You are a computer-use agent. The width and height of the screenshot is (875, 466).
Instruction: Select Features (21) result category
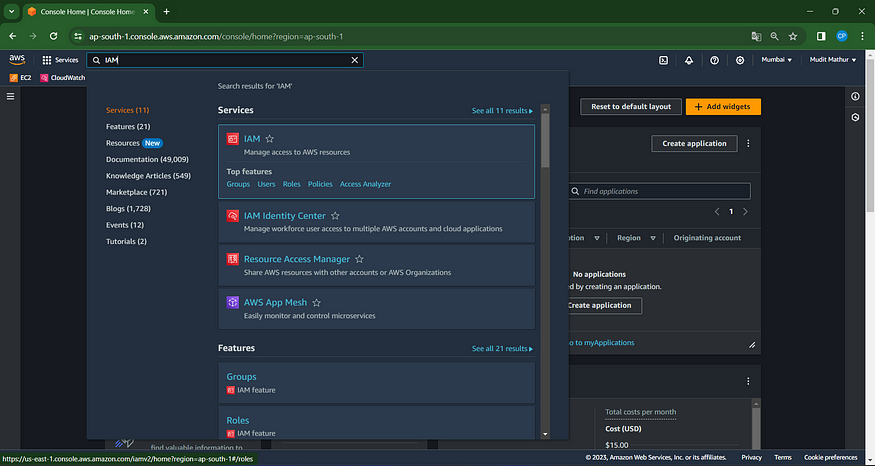128,127
